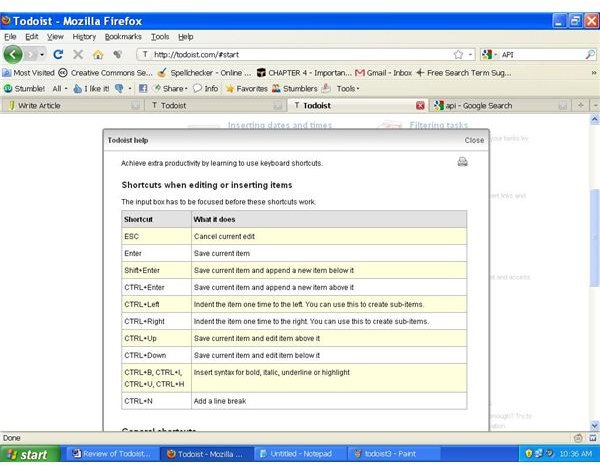600x466 pixels.
Task: Open the Bookmarks menu
Action: 123,37
